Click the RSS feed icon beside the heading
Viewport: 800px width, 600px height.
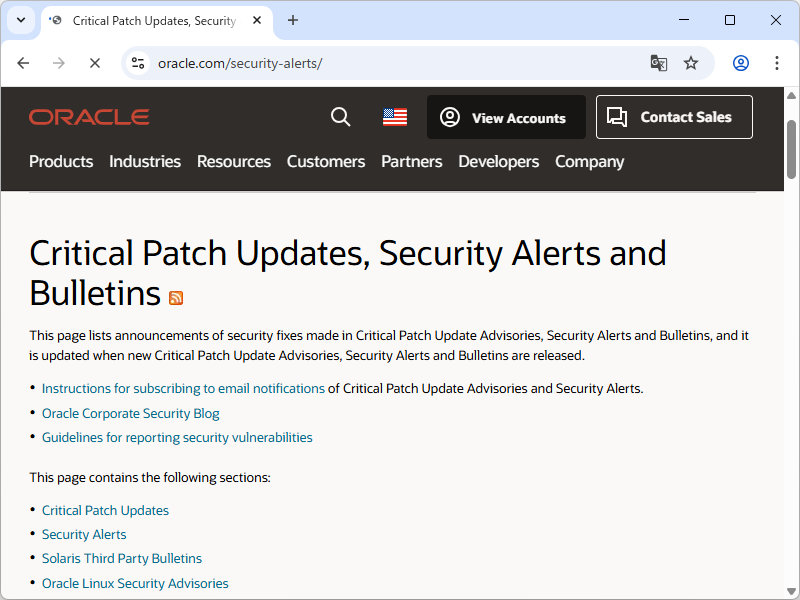[176, 298]
